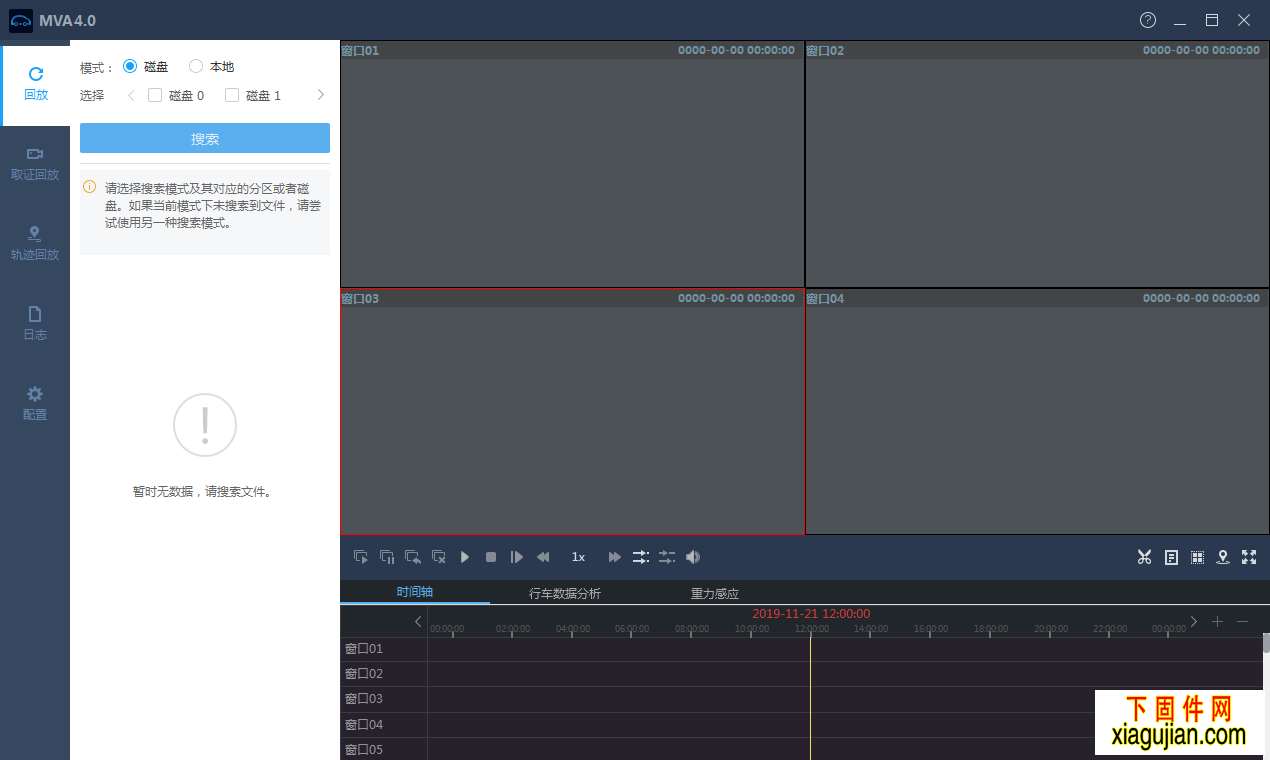Open 取证回放 evidence playback section
This screenshot has height=760, width=1270.
pyautogui.click(x=35, y=164)
